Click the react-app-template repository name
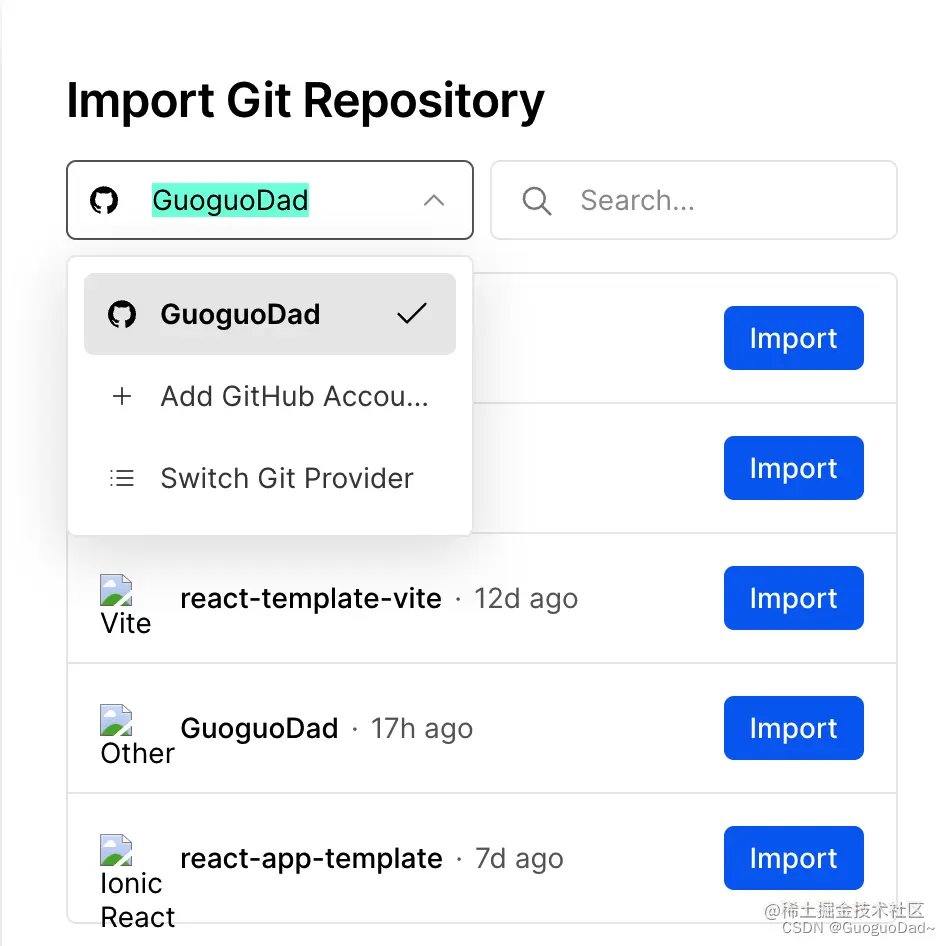 pos(311,859)
